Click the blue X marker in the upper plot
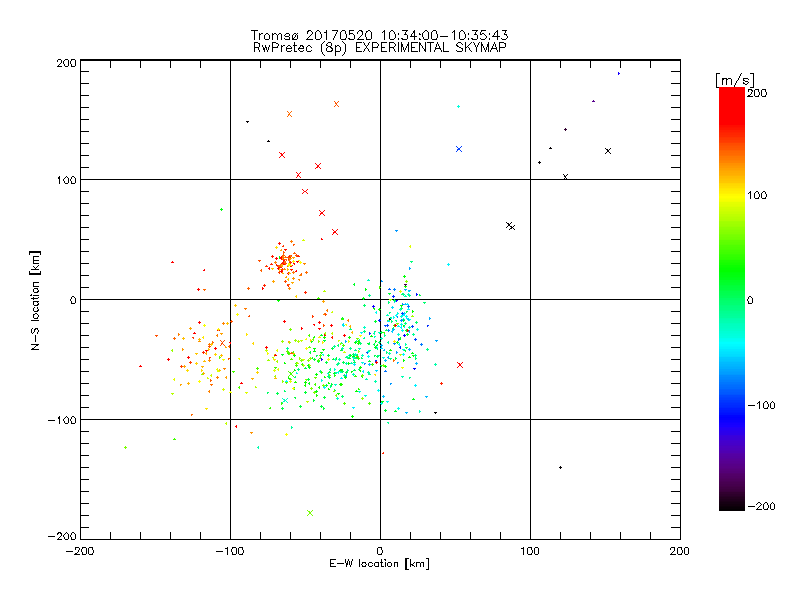This screenshot has height=600, width=800. pyautogui.click(x=459, y=149)
